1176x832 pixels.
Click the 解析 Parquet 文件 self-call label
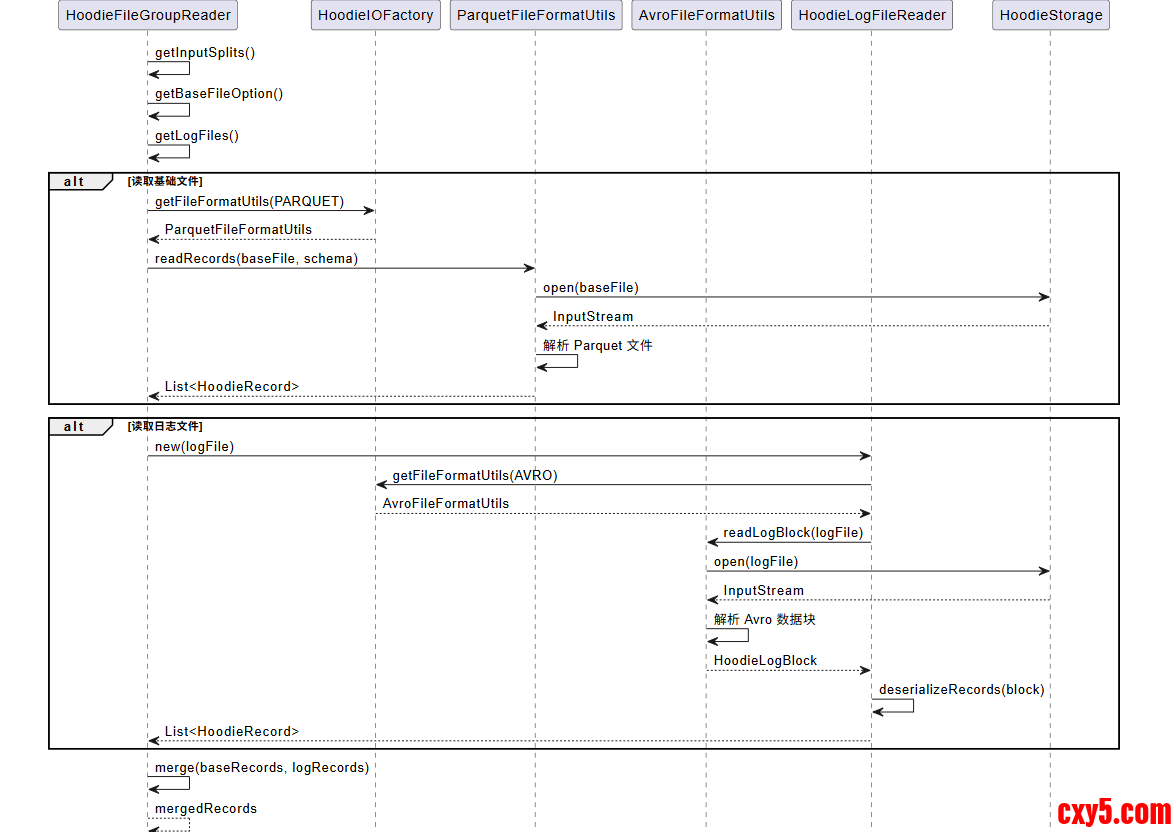pyautogui.click(x=598, y=345)
